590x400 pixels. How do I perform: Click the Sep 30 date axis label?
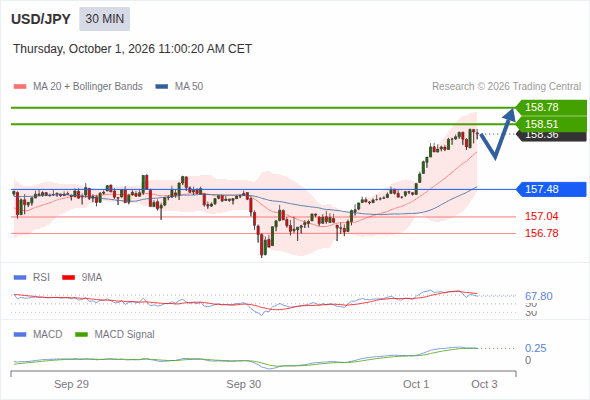[243, 384]
